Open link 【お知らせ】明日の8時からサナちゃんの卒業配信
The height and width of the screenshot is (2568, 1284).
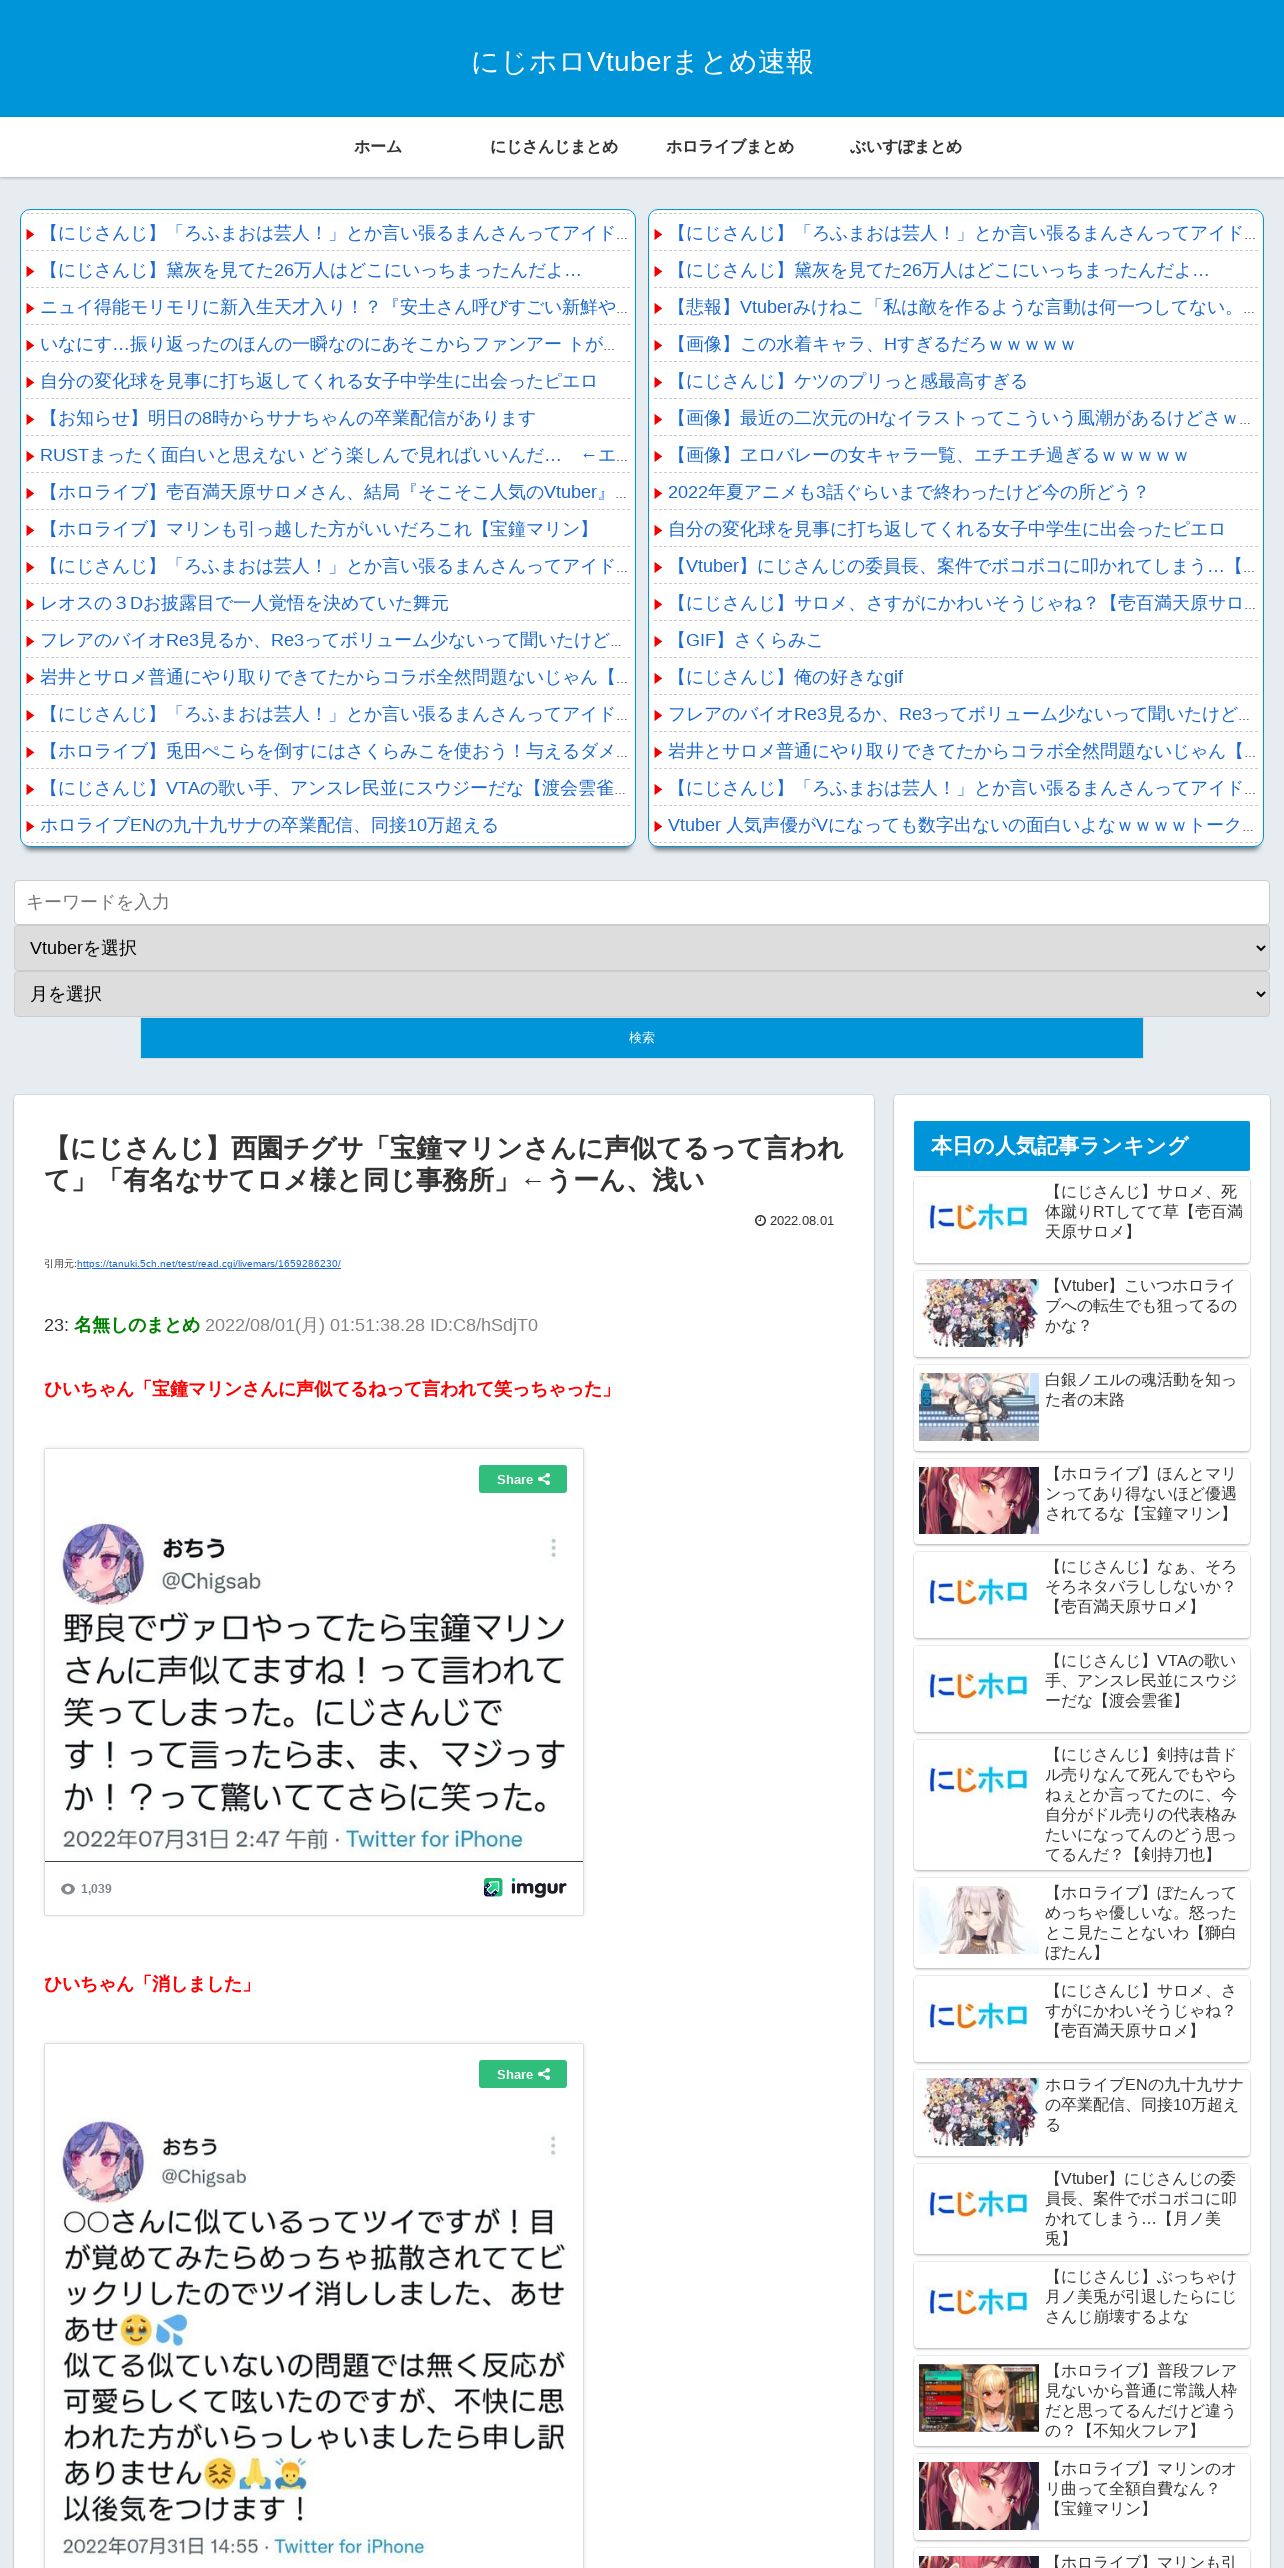coord(288,418)
